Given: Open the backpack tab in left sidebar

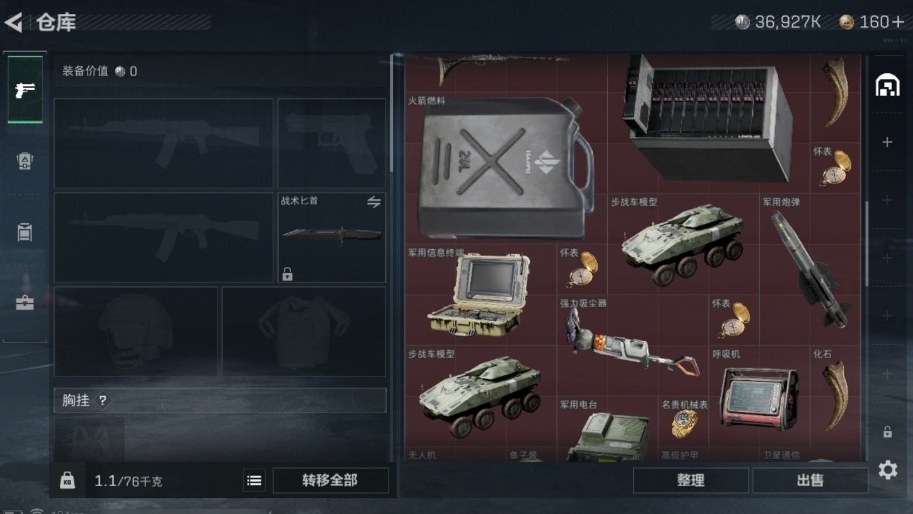Looking at the screenshot, I should (x=24, y=161).
